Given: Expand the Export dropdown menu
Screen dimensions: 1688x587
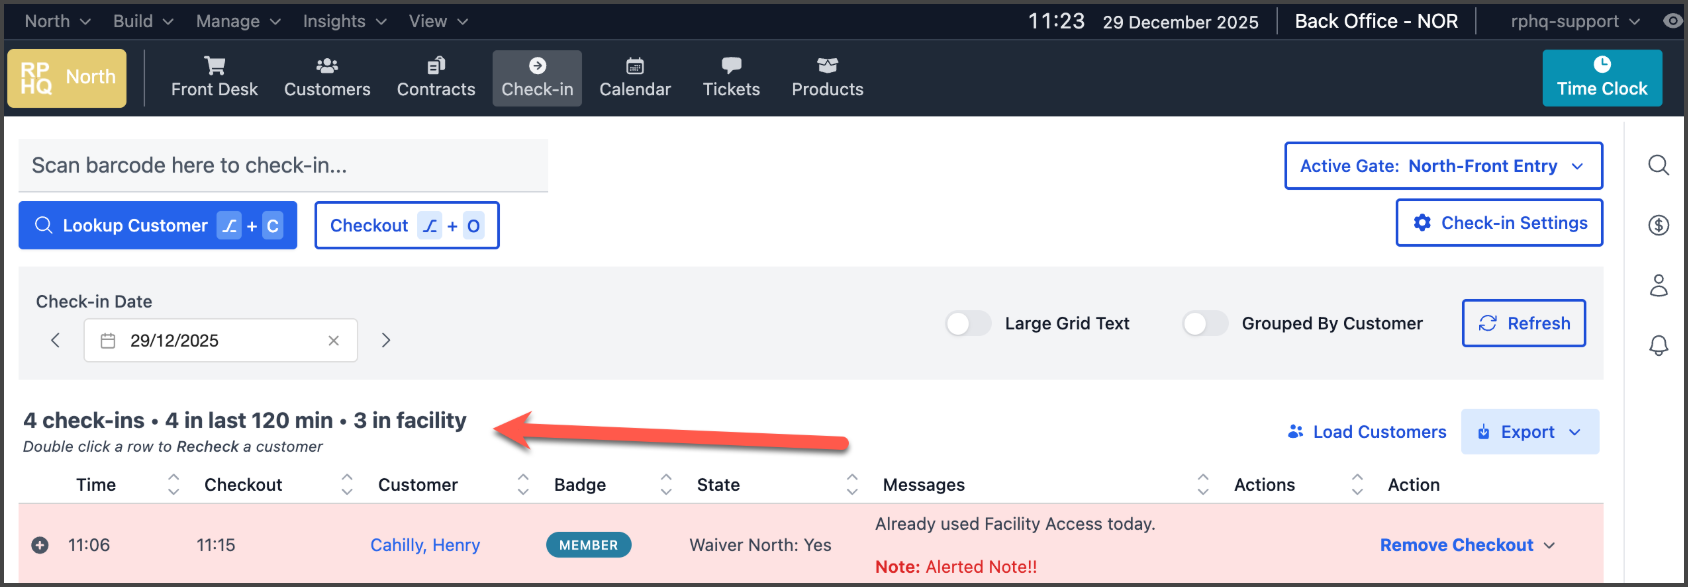Looking at the screenshot, I should pyautogui.click(x=1529, y=432).
